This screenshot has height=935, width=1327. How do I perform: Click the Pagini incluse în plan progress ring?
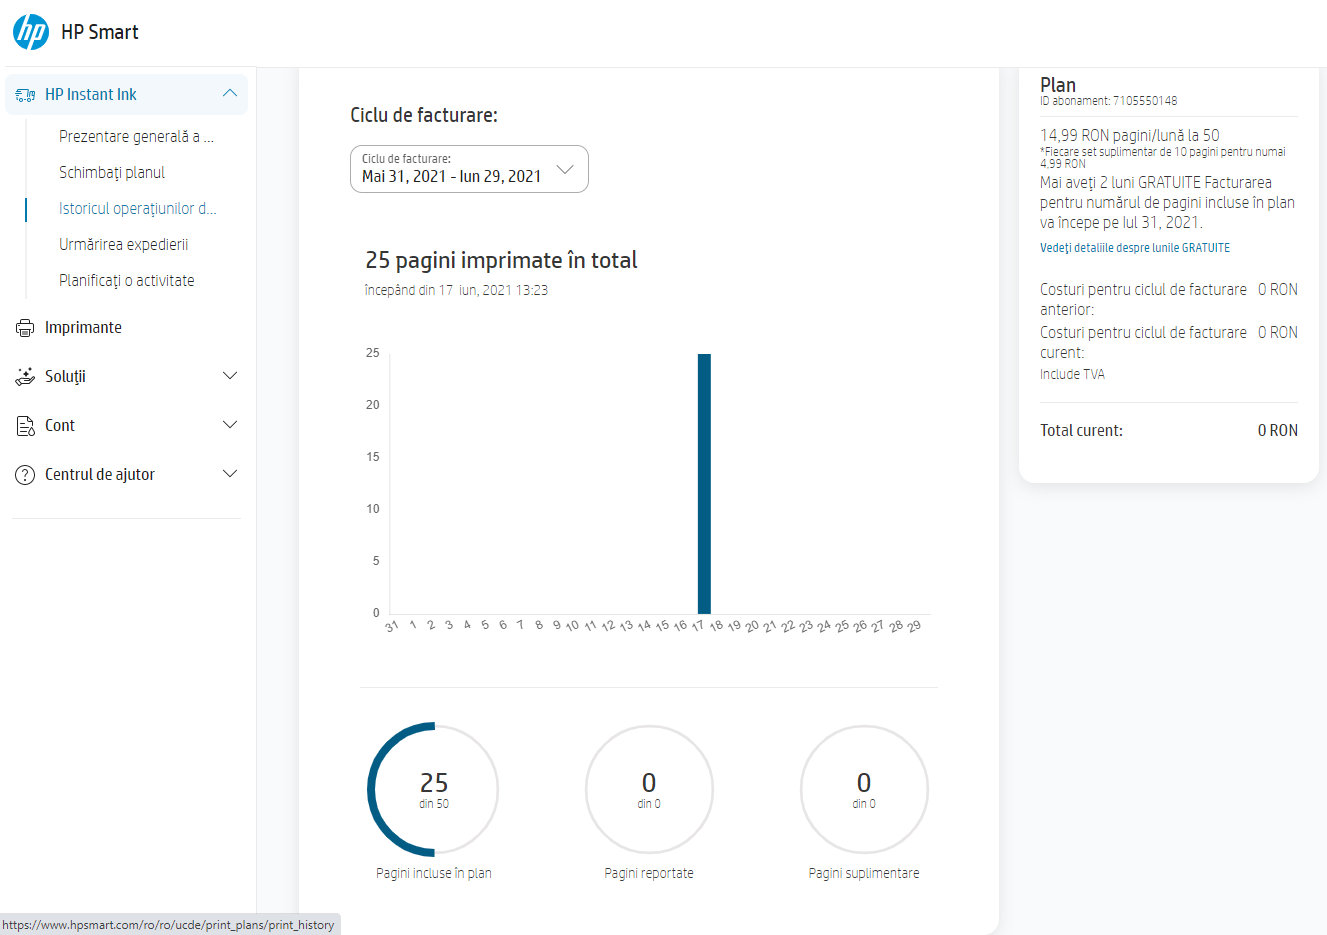[x=433, y=789]
